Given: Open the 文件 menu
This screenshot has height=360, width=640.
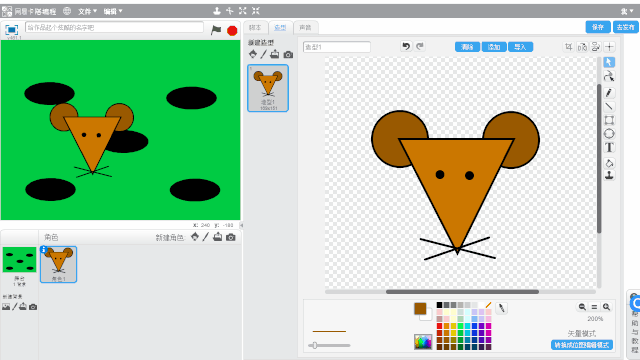Looking at the screenshot, I should coord(87,11).
